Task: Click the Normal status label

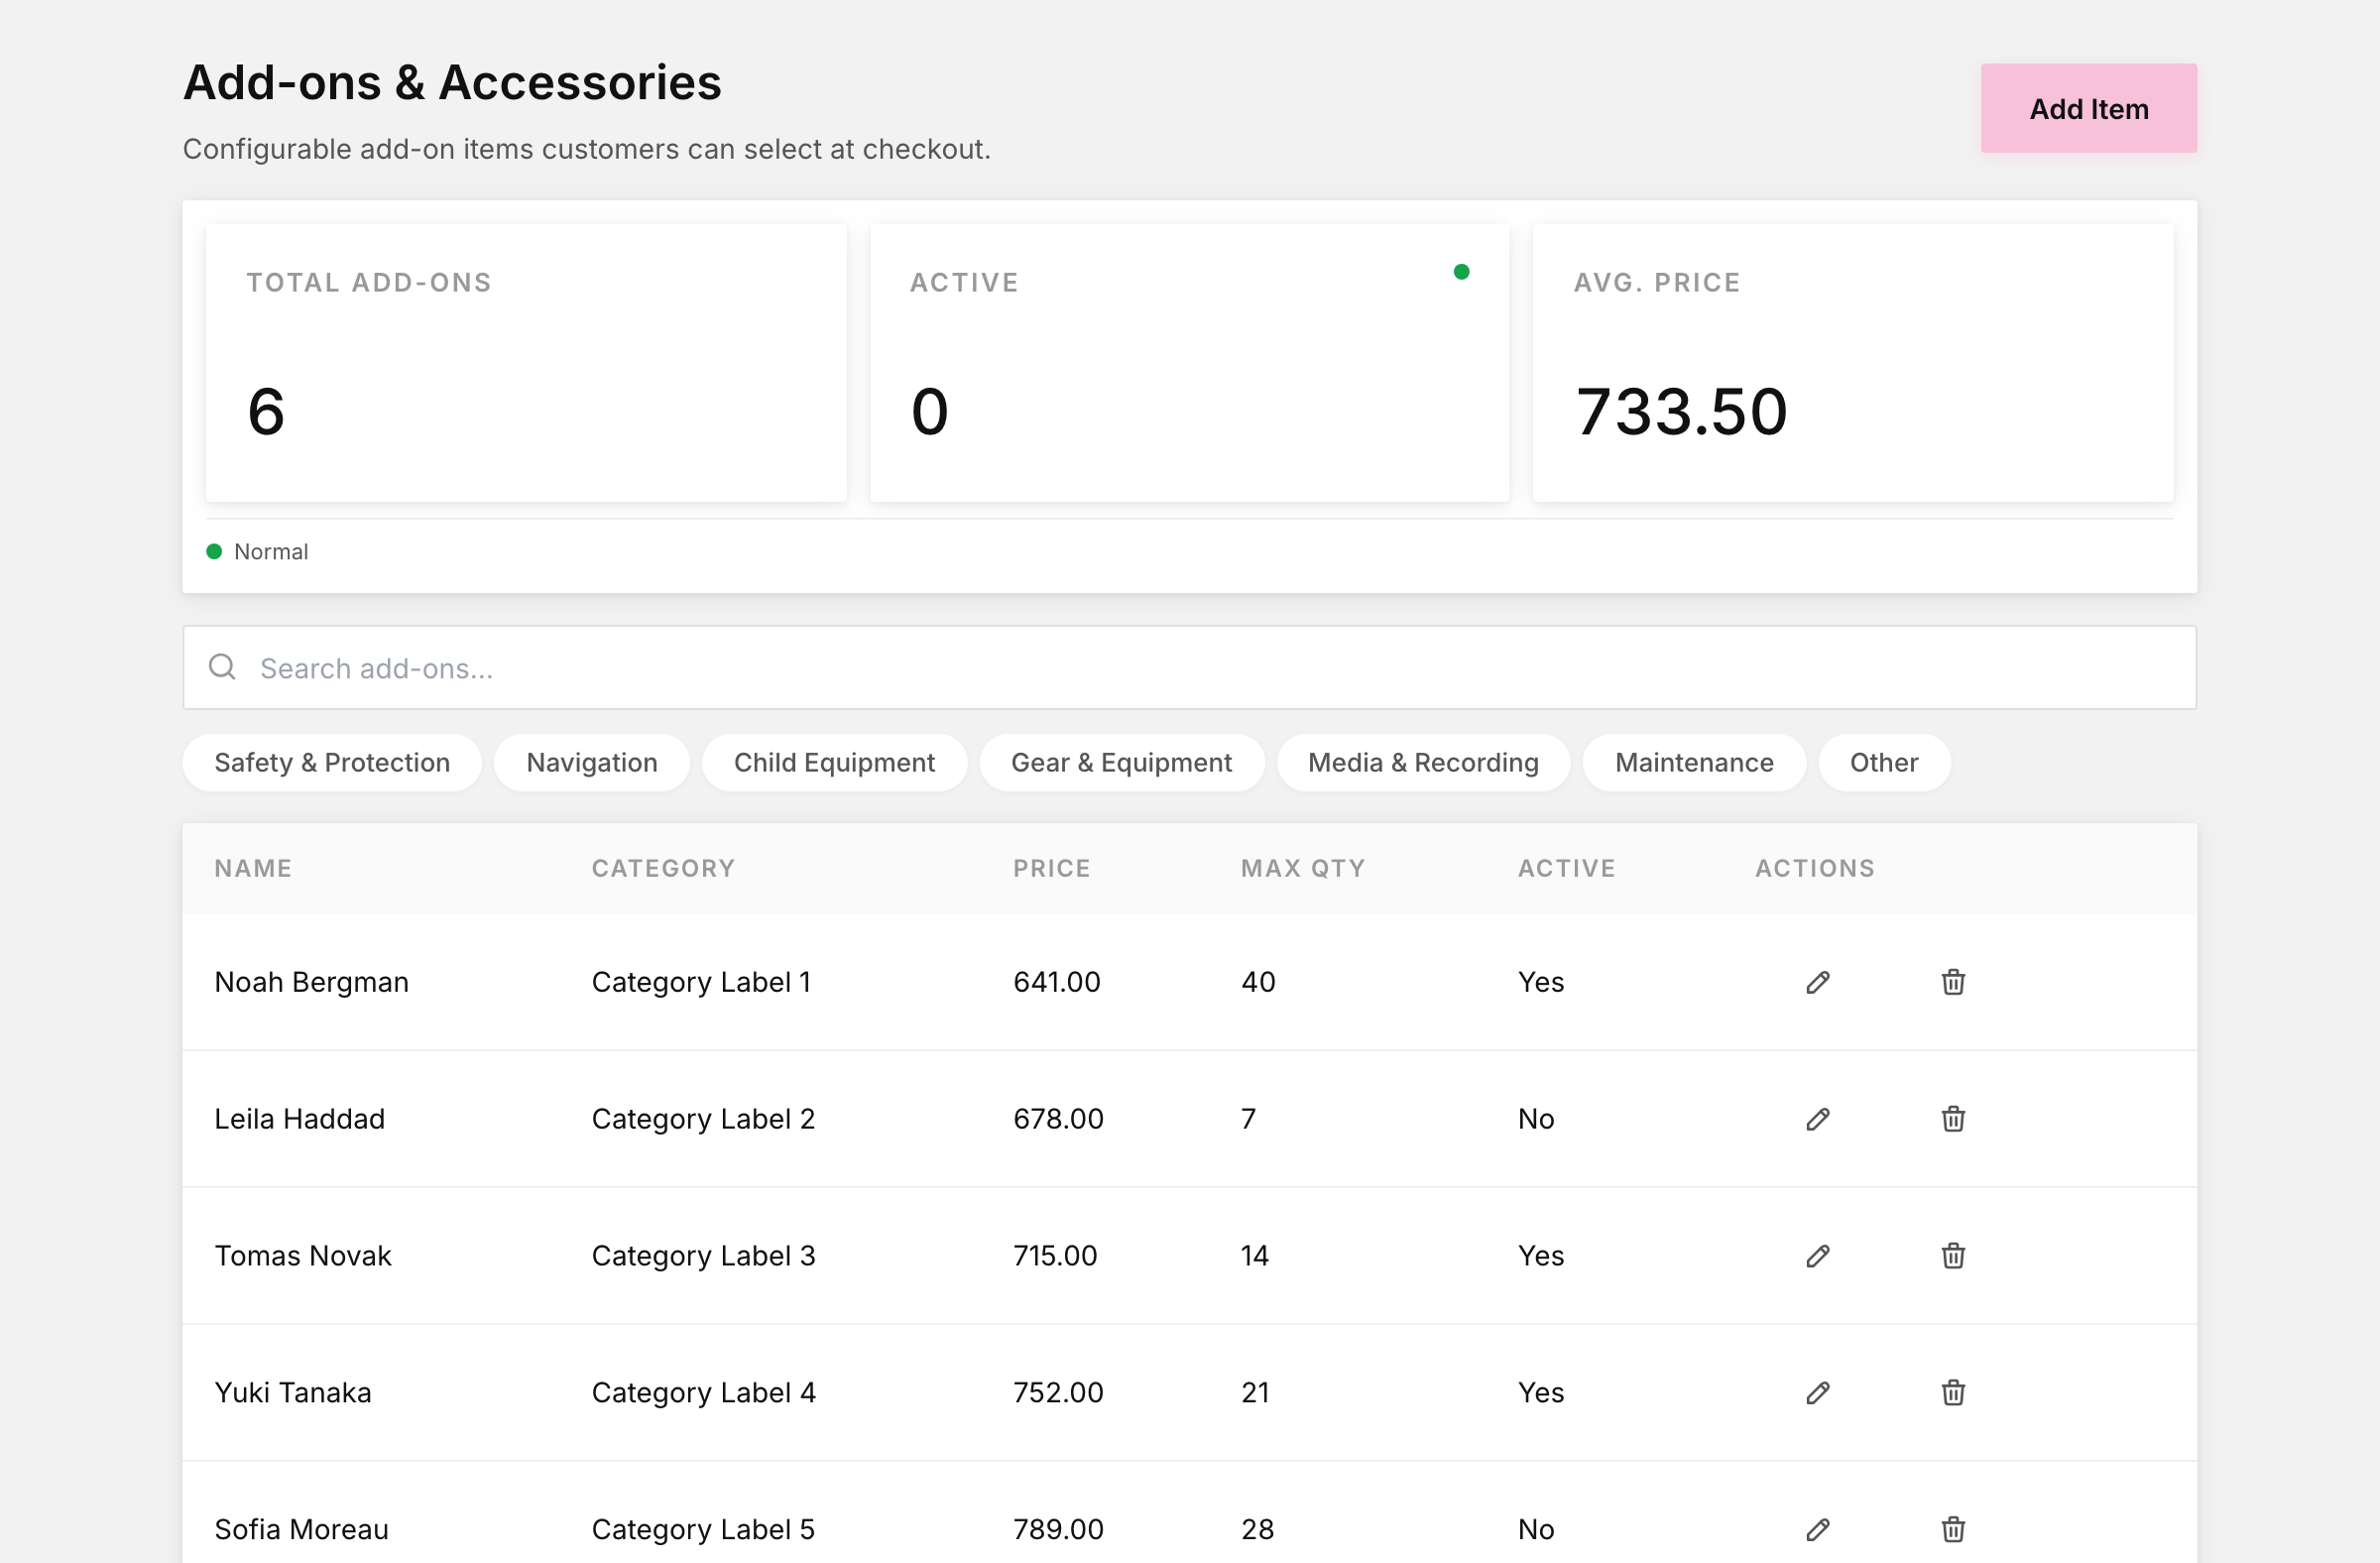Action: (x=271, y=552)
